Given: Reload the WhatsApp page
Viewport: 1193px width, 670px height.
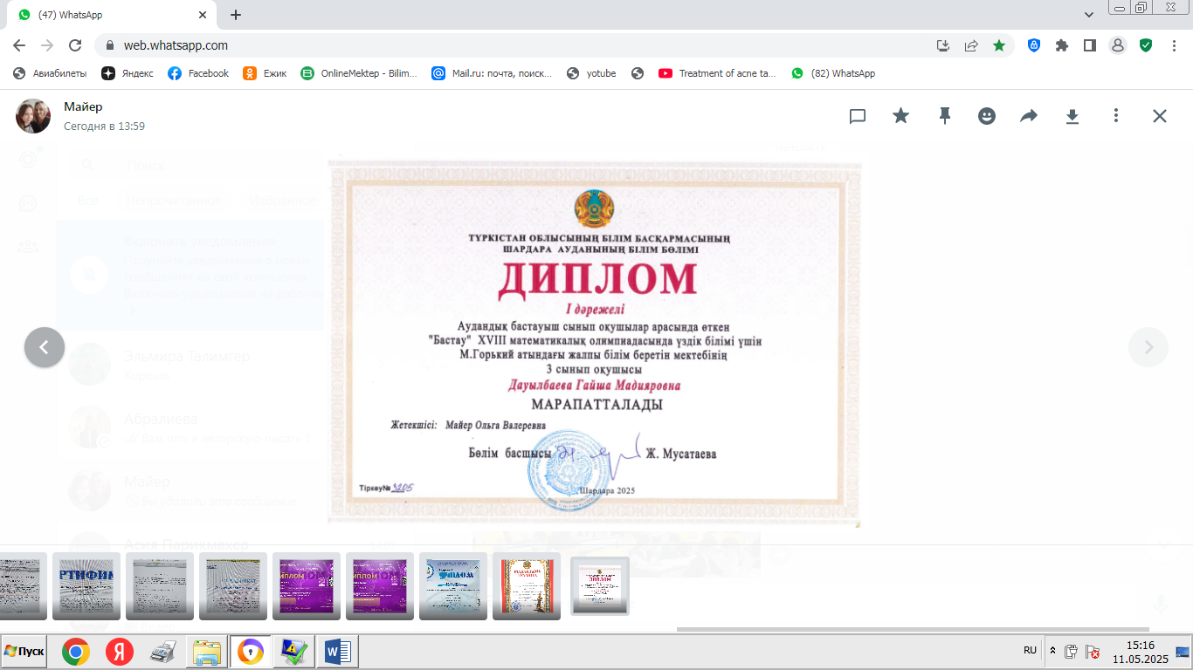Looking at the screenshot, I should (75, 46).
